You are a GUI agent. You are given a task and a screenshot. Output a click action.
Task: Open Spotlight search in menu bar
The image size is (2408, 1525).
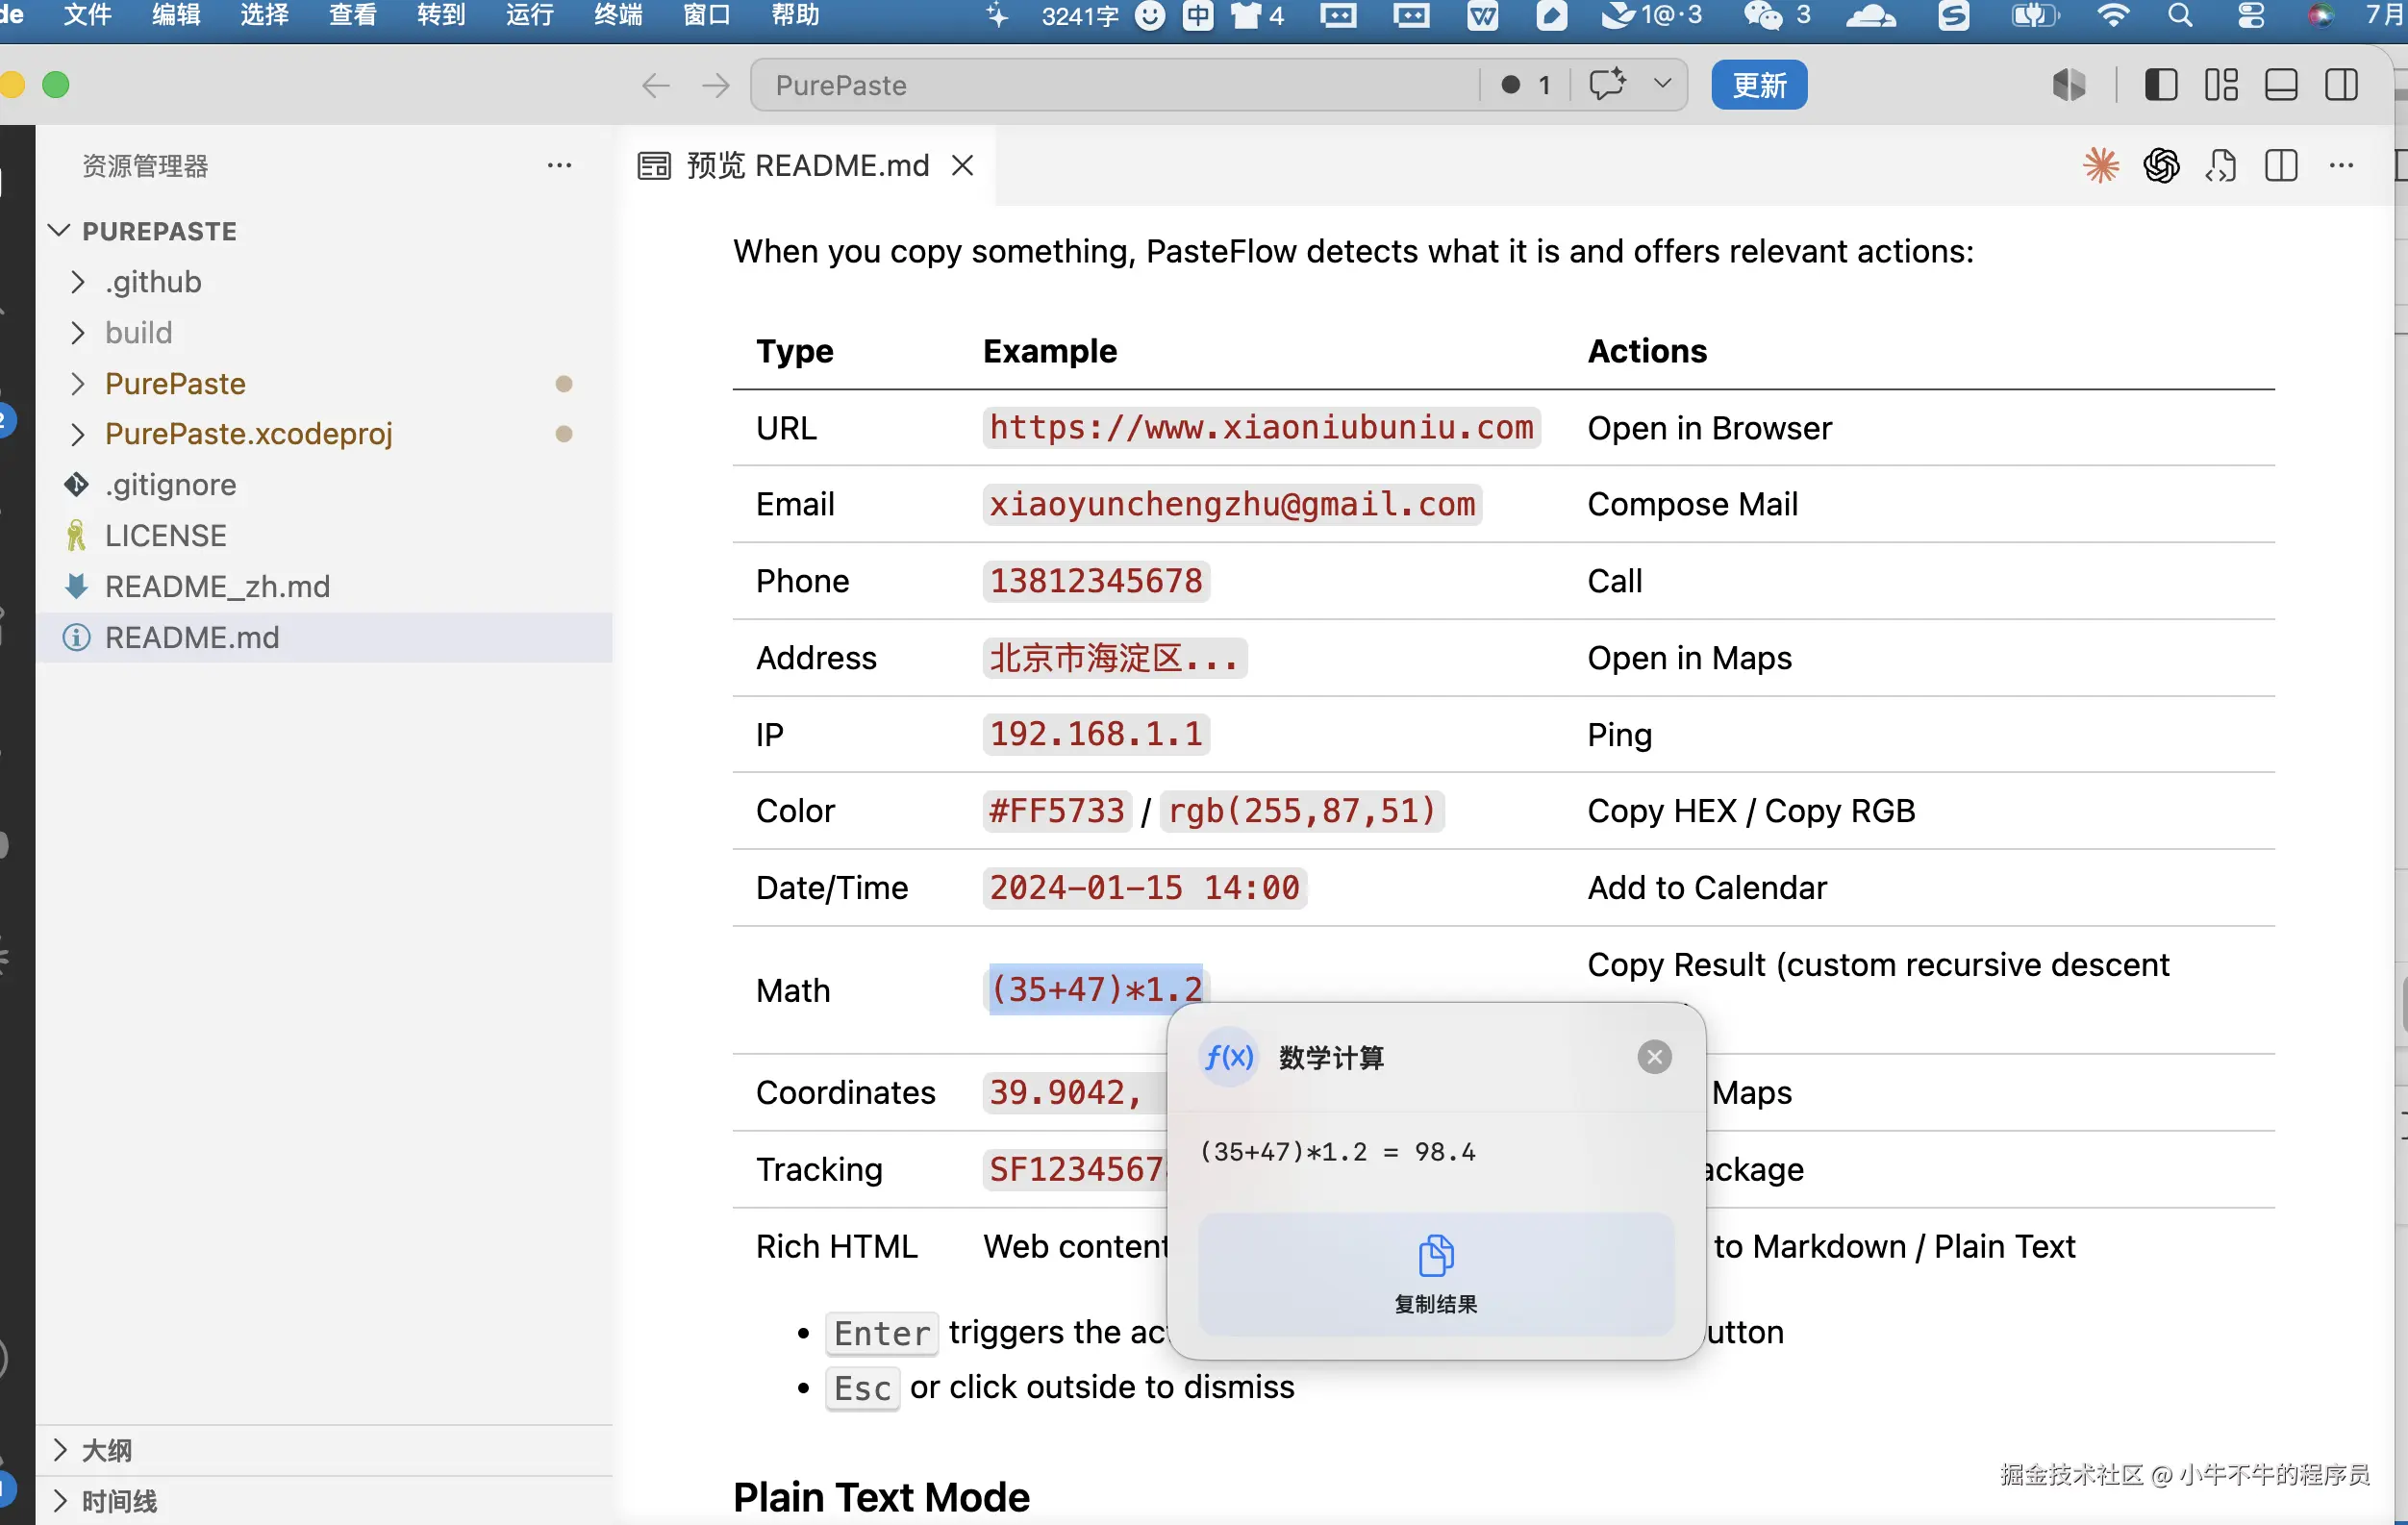click(x=2180, y=15)
